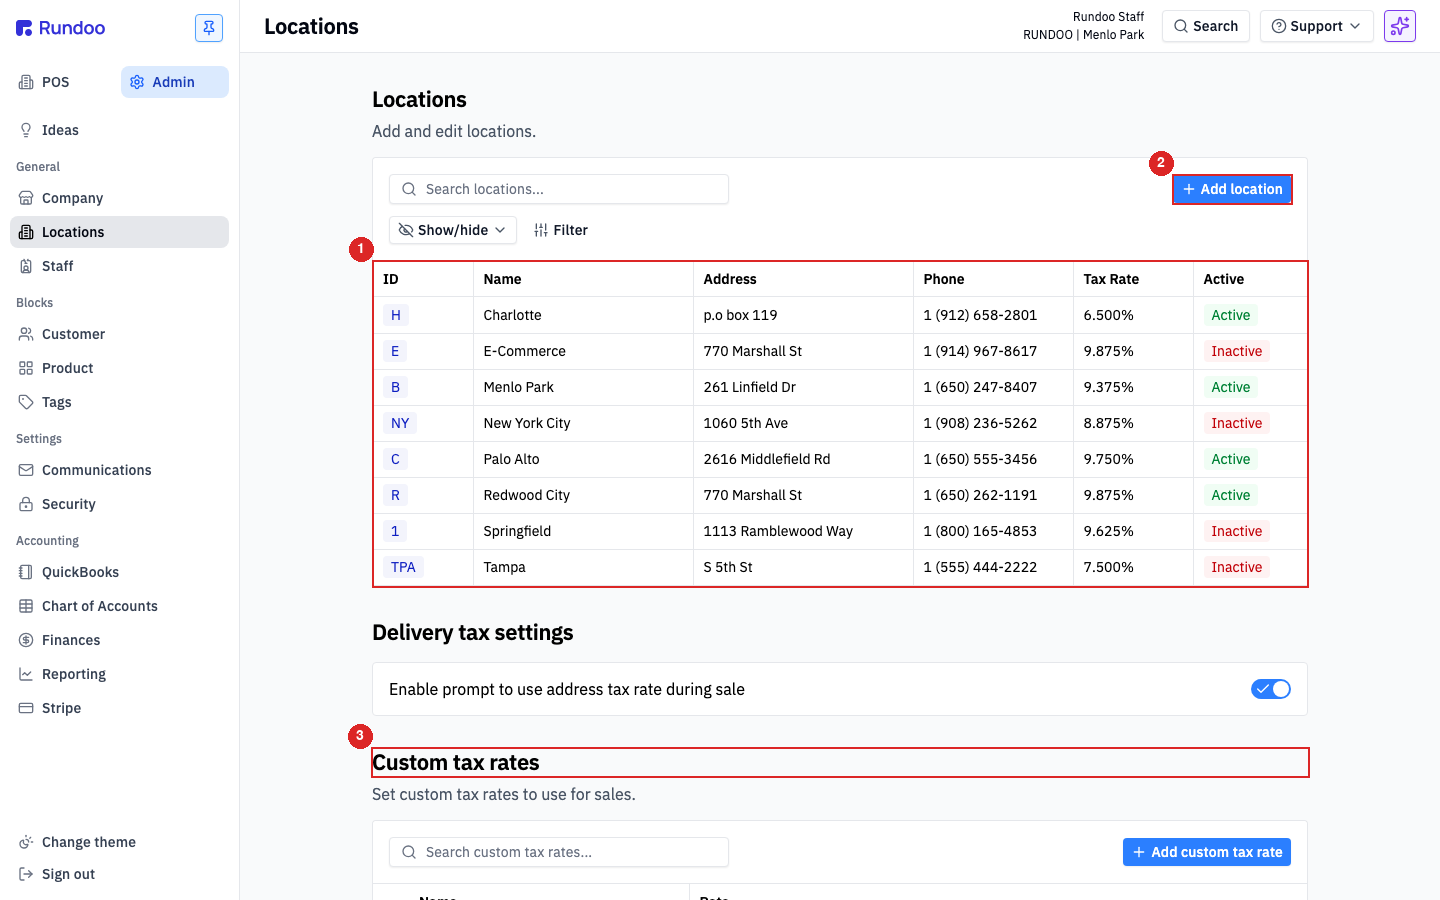This screenshot has width=1440, height=900.
Task: Open location ID H
Action: coord(396,315)
